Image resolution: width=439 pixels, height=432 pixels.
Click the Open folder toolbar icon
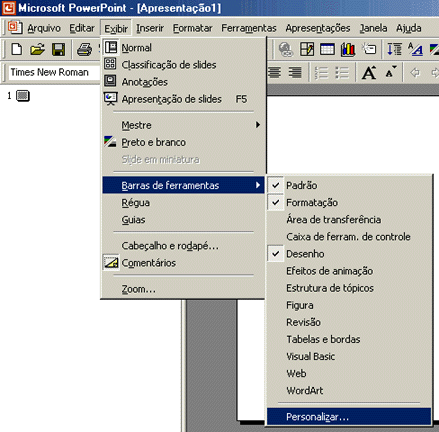pyautogui.click(x=37, y=50)
